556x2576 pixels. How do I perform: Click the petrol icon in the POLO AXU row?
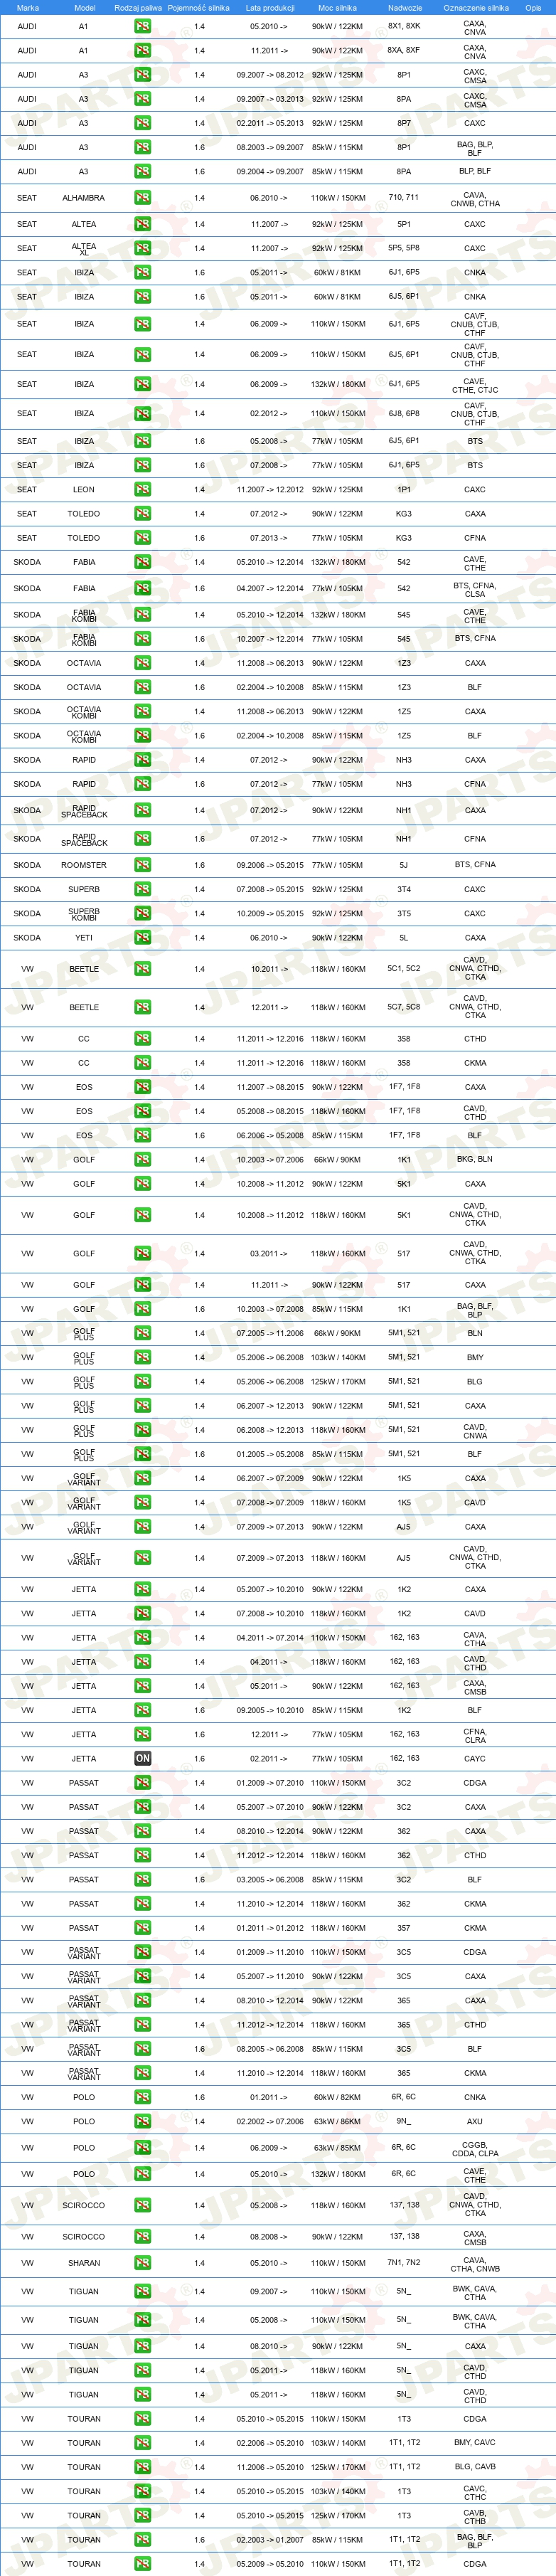pyautogui.click(x=143, y=2121)
